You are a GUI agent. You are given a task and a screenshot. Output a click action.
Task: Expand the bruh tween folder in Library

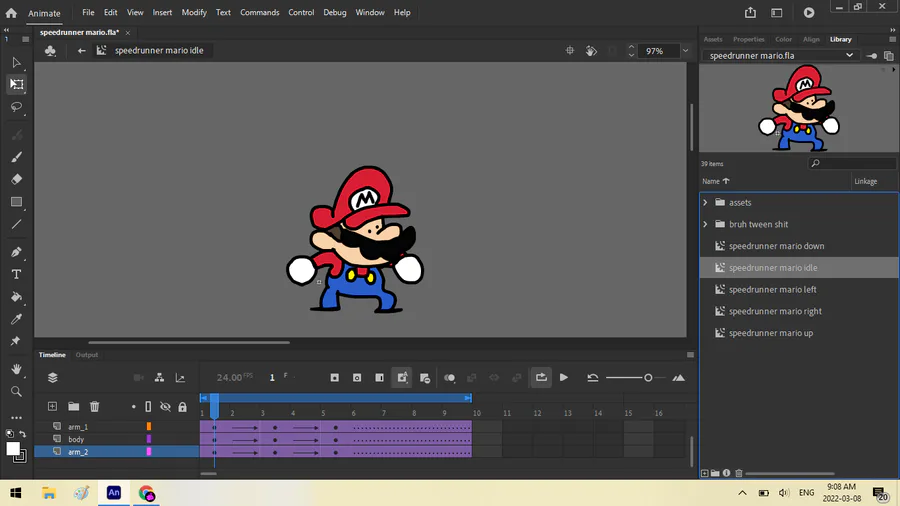[705, 224]
